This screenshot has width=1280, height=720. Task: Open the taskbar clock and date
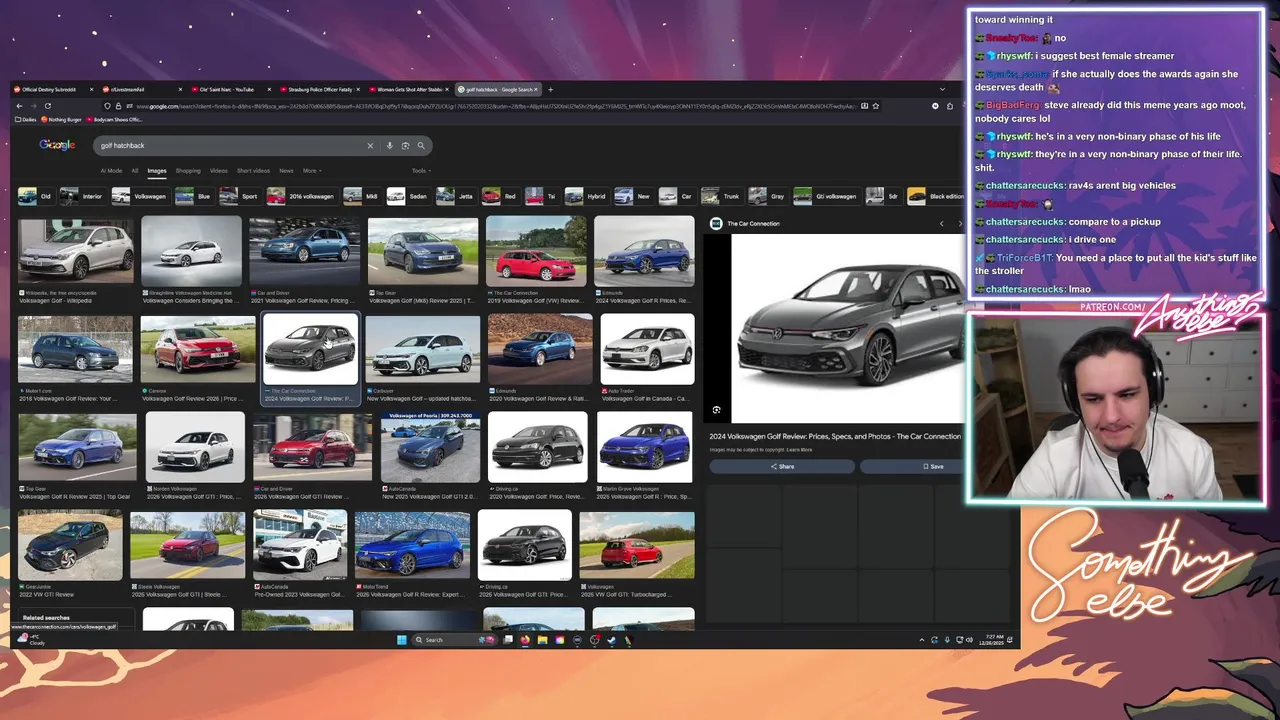[991, 640]
